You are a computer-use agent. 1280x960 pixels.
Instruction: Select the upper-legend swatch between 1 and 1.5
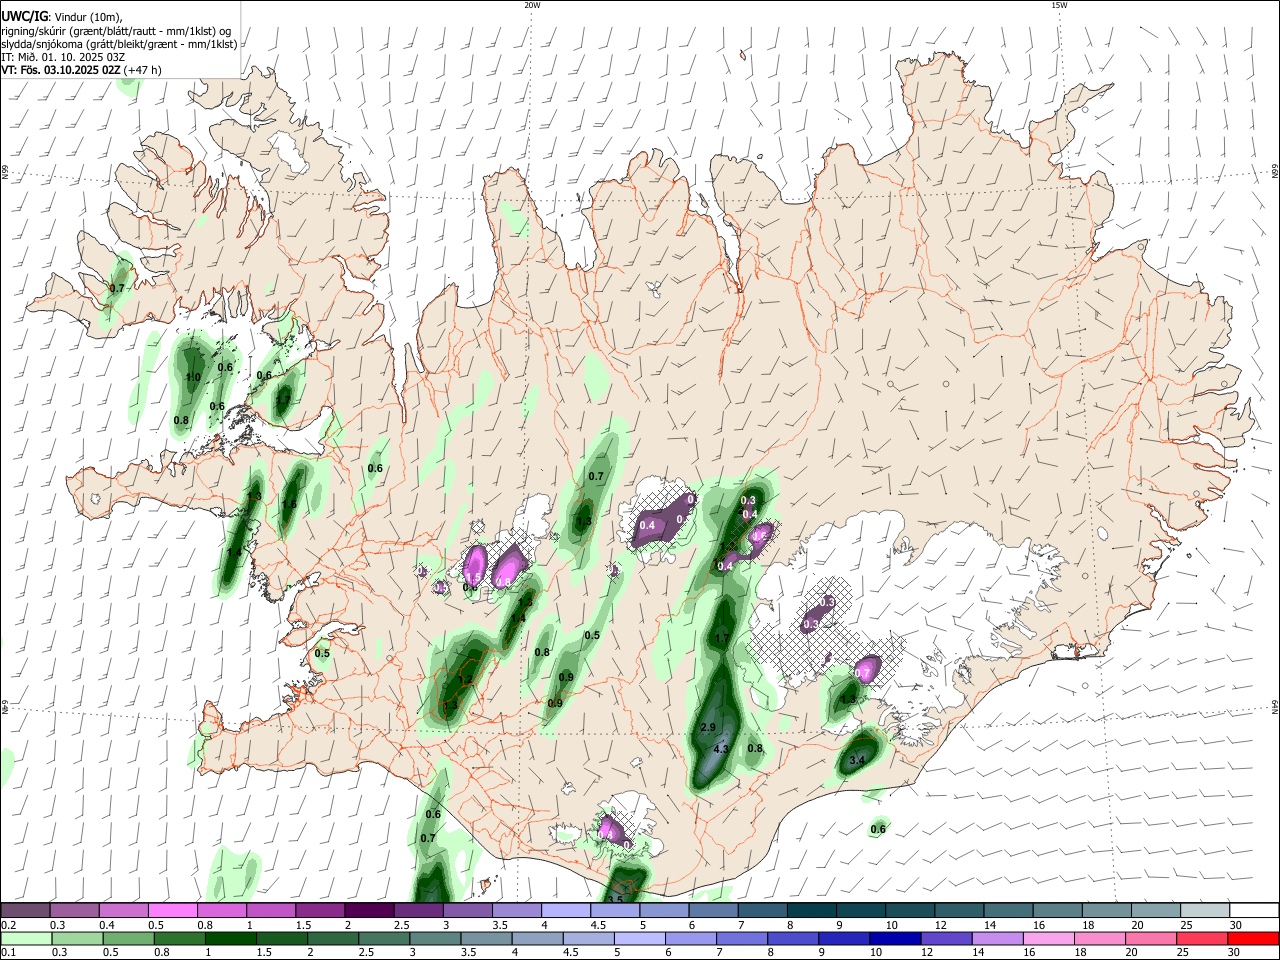pos(271,910)
